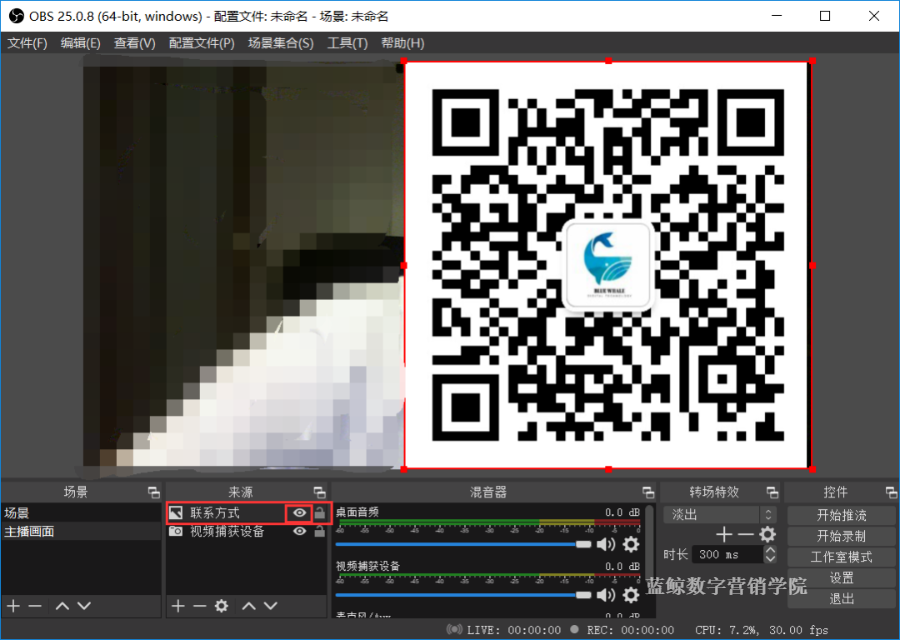The image size is (900, 640).
Task: Undock the 混音器 panel via its popout icon
Action: pyautogui.click(x=648, y=492)
